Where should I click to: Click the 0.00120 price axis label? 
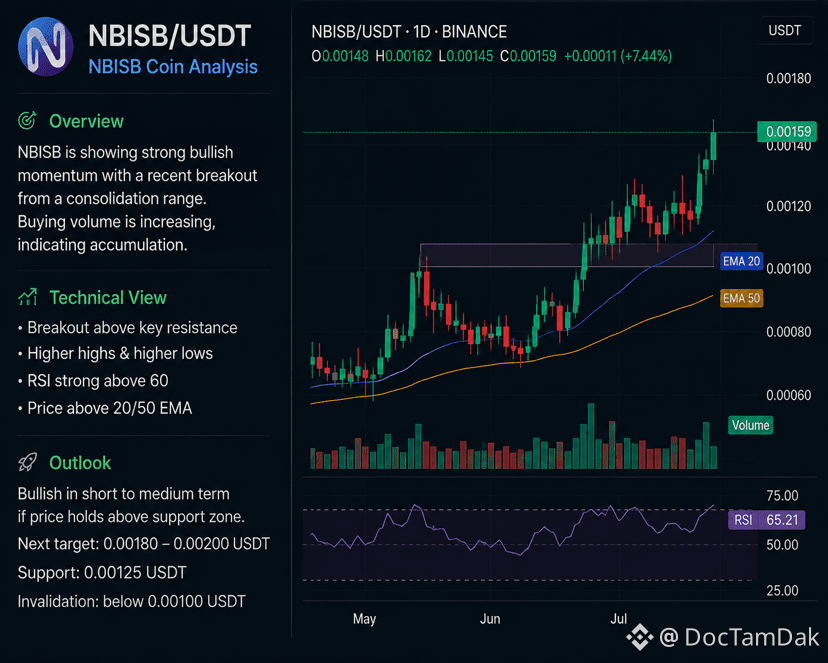[x=788, y=206]
